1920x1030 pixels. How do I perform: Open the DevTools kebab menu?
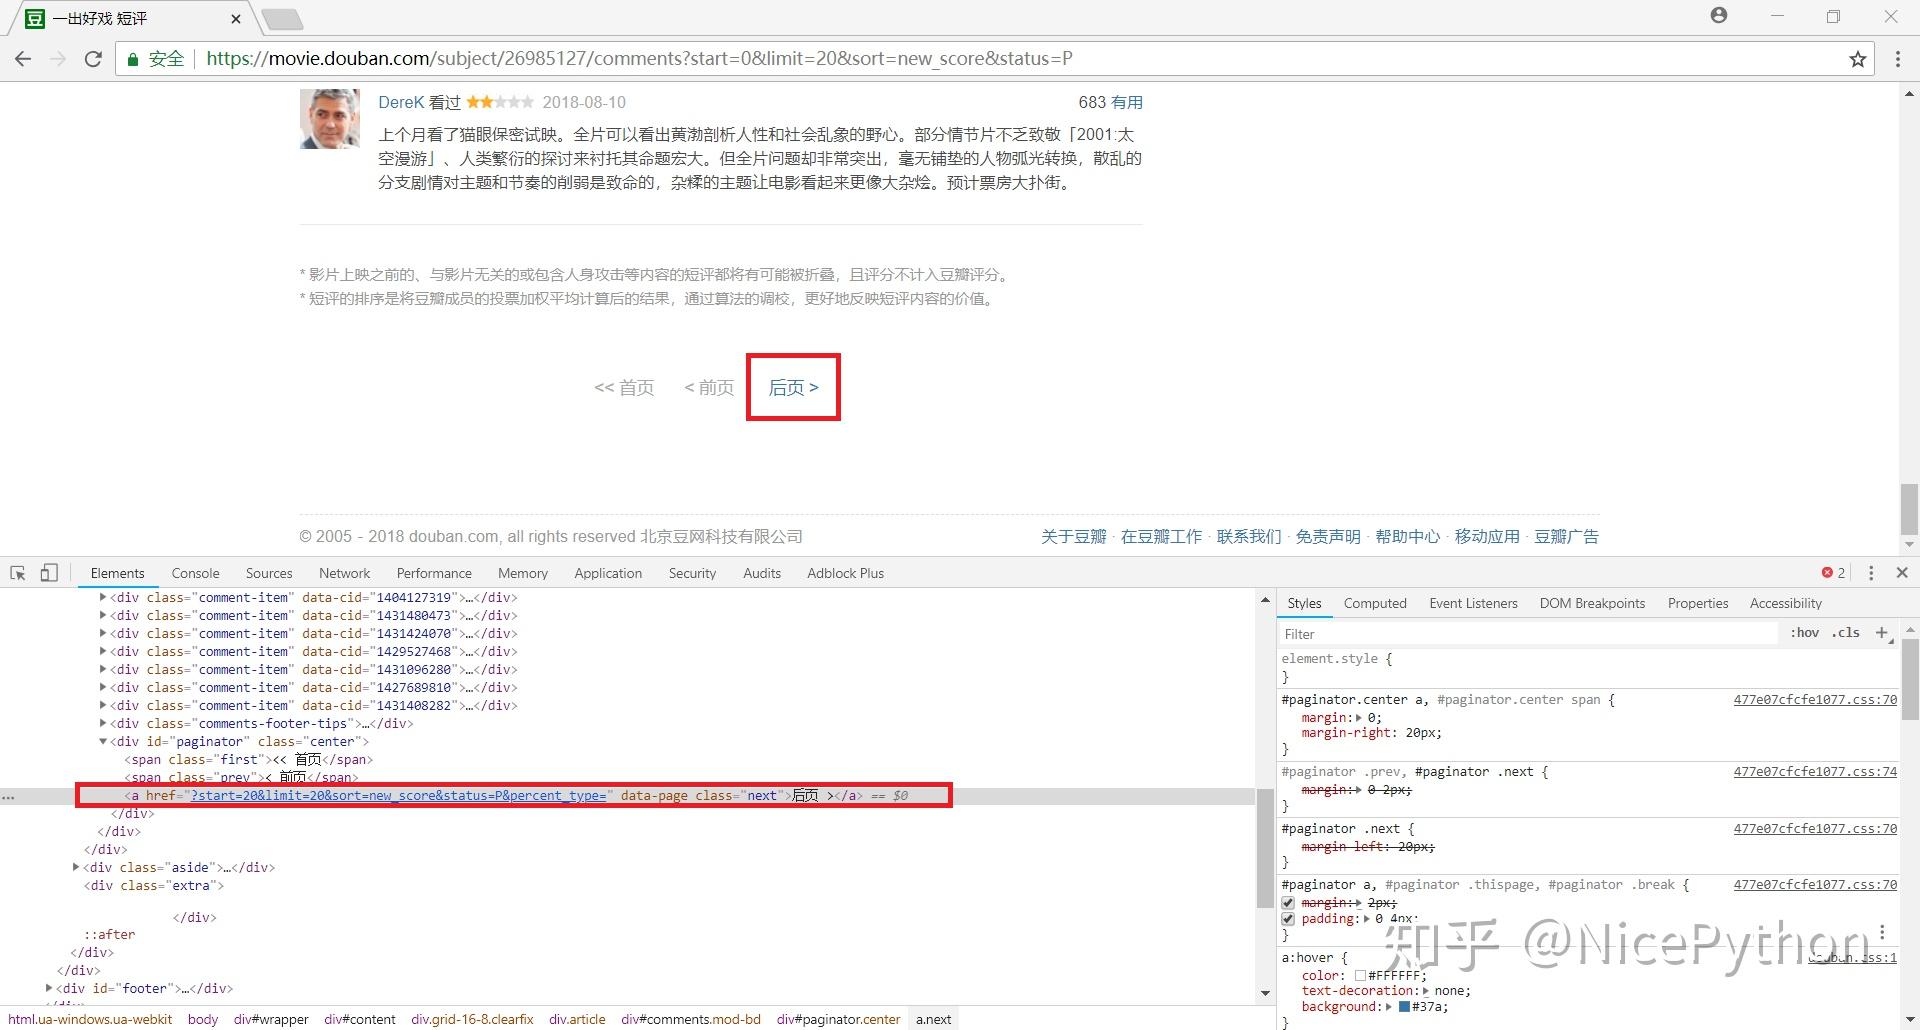coord(1870,572)
